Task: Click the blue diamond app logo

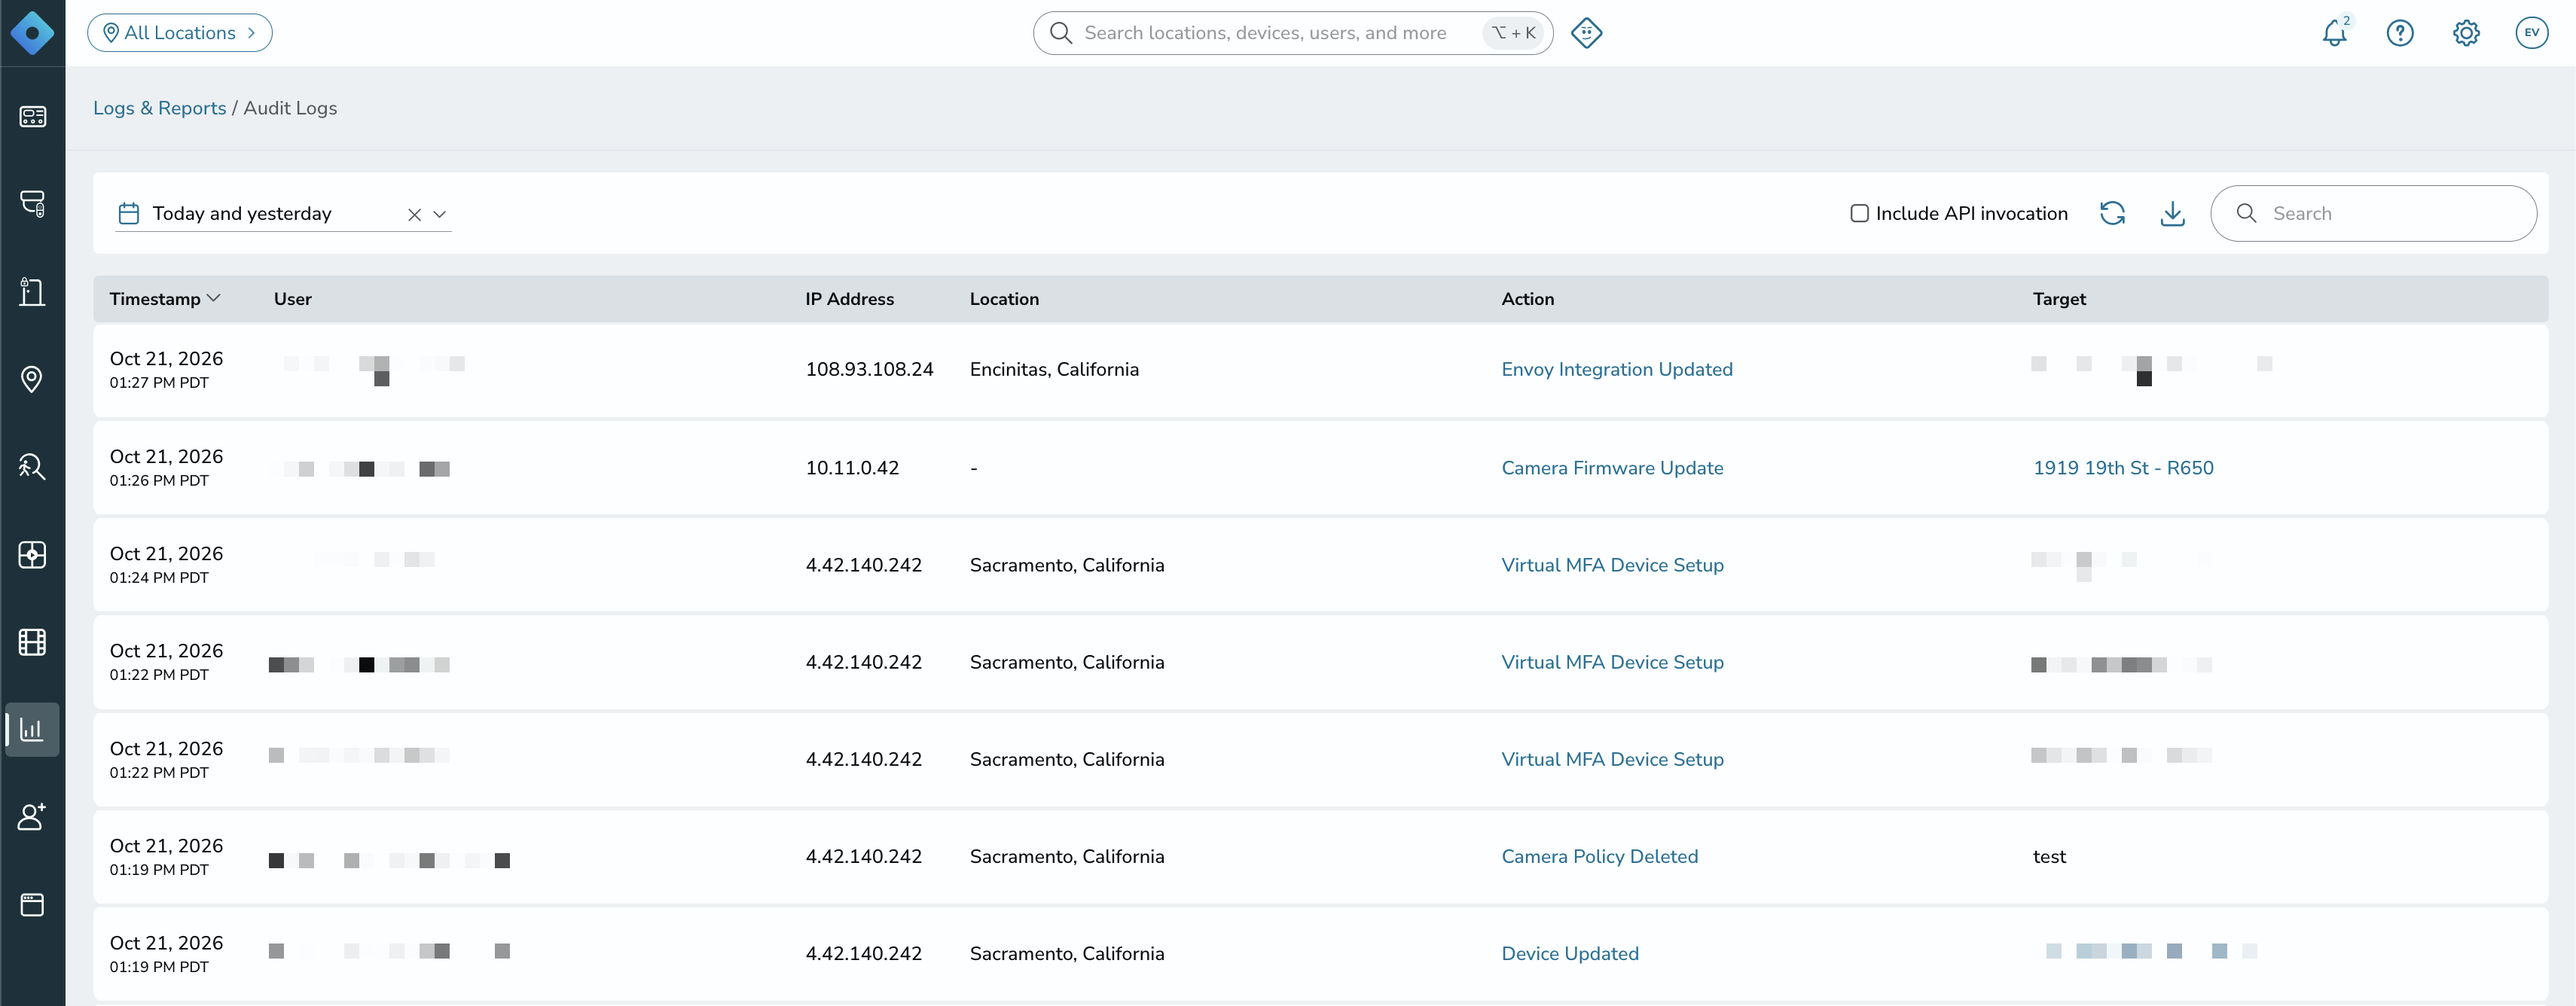Action: click(x=32, y=33)
